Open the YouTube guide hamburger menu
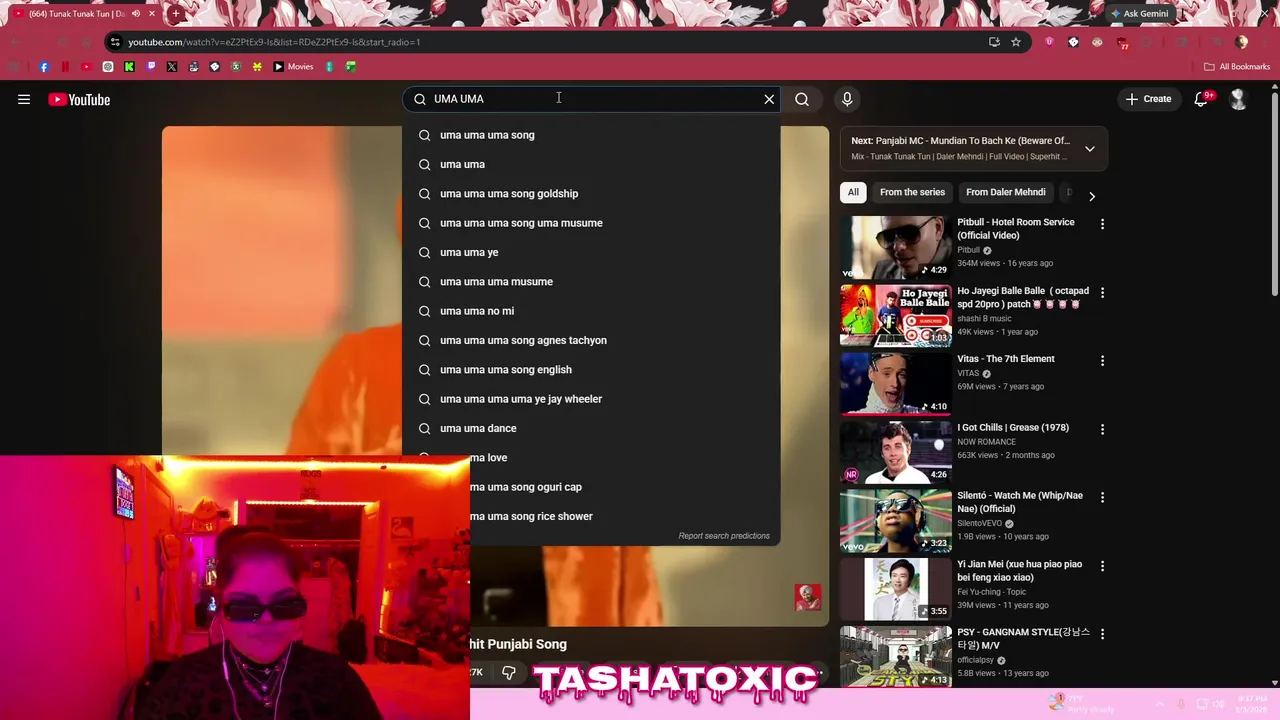 [x=24, y=99]
